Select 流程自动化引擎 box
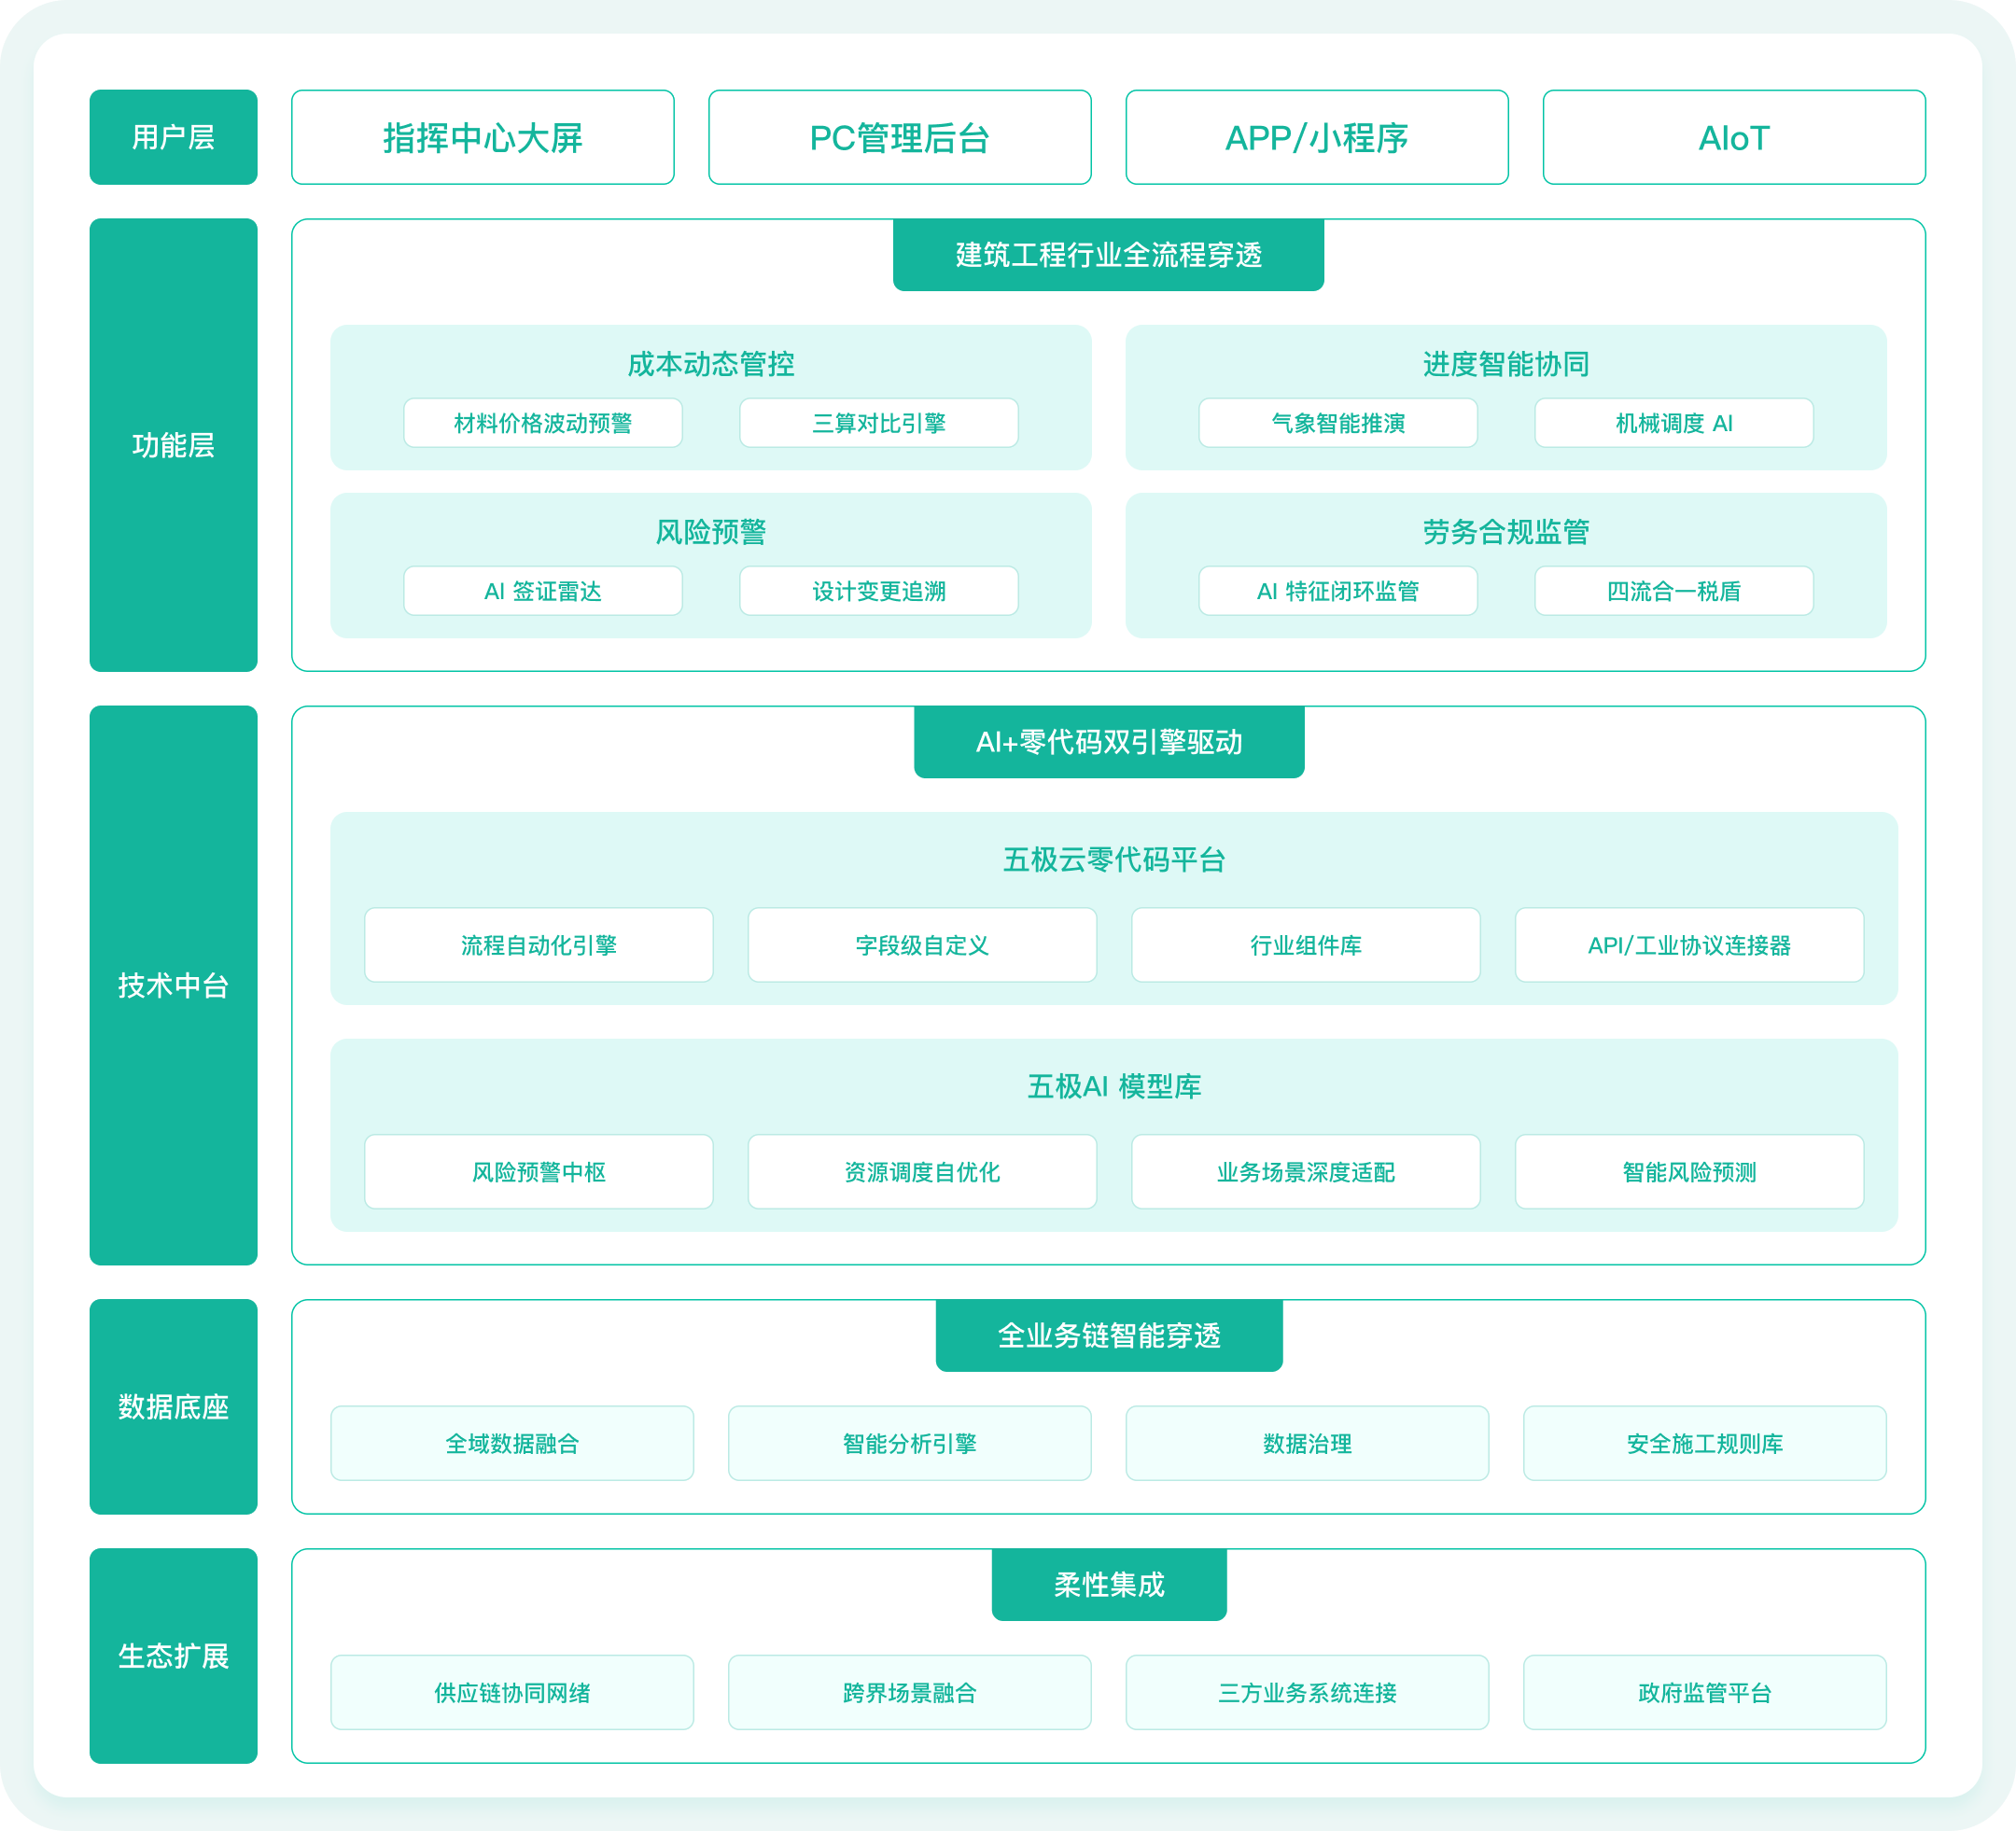Viewport: 2016px width, 1831px height. click(x=539, y=945)
